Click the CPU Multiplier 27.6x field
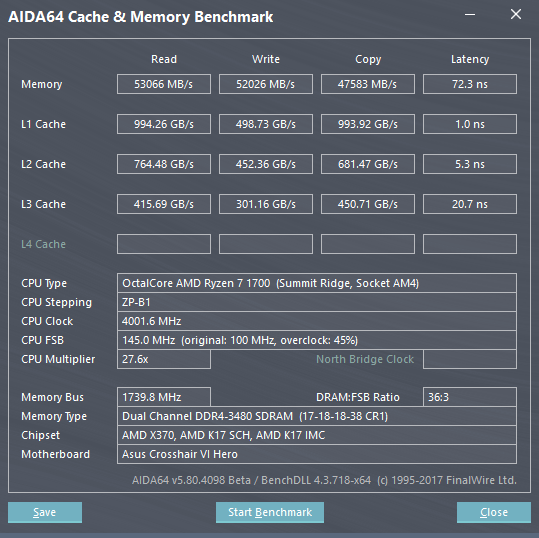 click(164, 359)
